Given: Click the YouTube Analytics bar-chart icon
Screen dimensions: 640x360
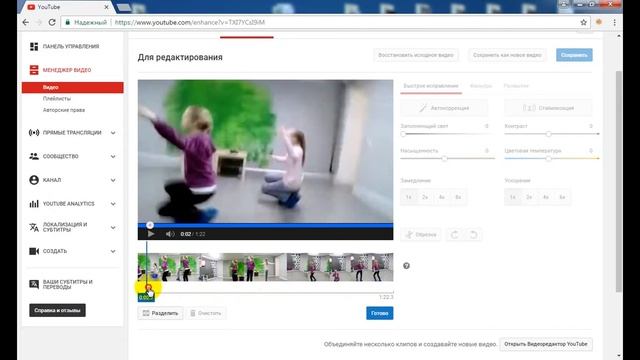Looking at the screenshot, I should click(34, 204).
